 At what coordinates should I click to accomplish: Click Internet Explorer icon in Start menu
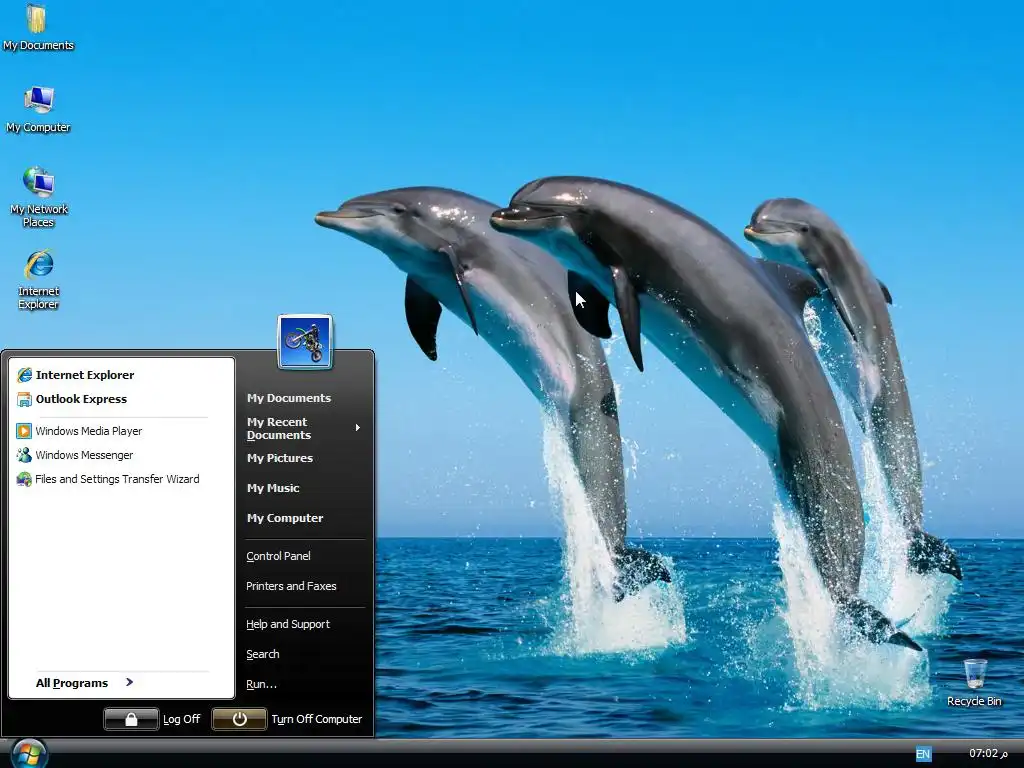point(24,375)
